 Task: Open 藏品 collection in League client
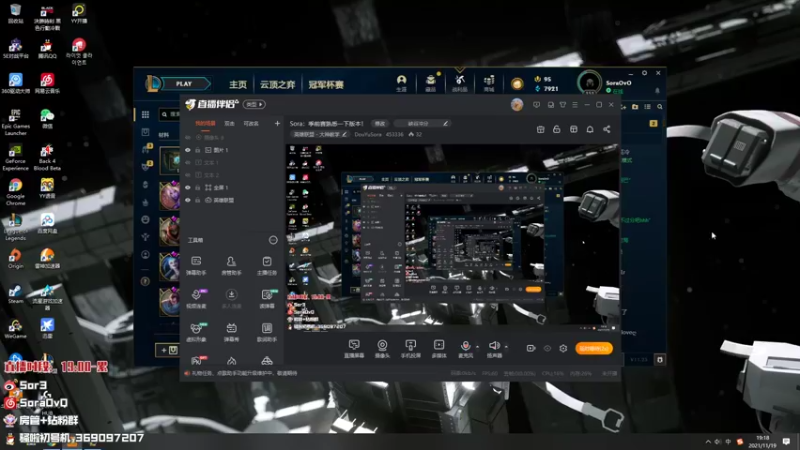(431, 83)
